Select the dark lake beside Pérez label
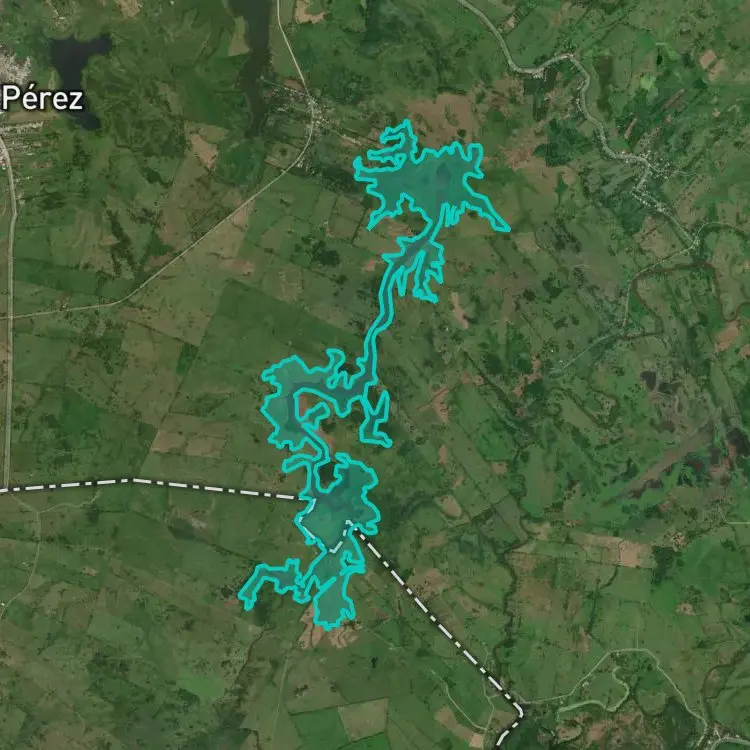The width and height of the screenshot is (750, 750). click(x=79, y=72)
